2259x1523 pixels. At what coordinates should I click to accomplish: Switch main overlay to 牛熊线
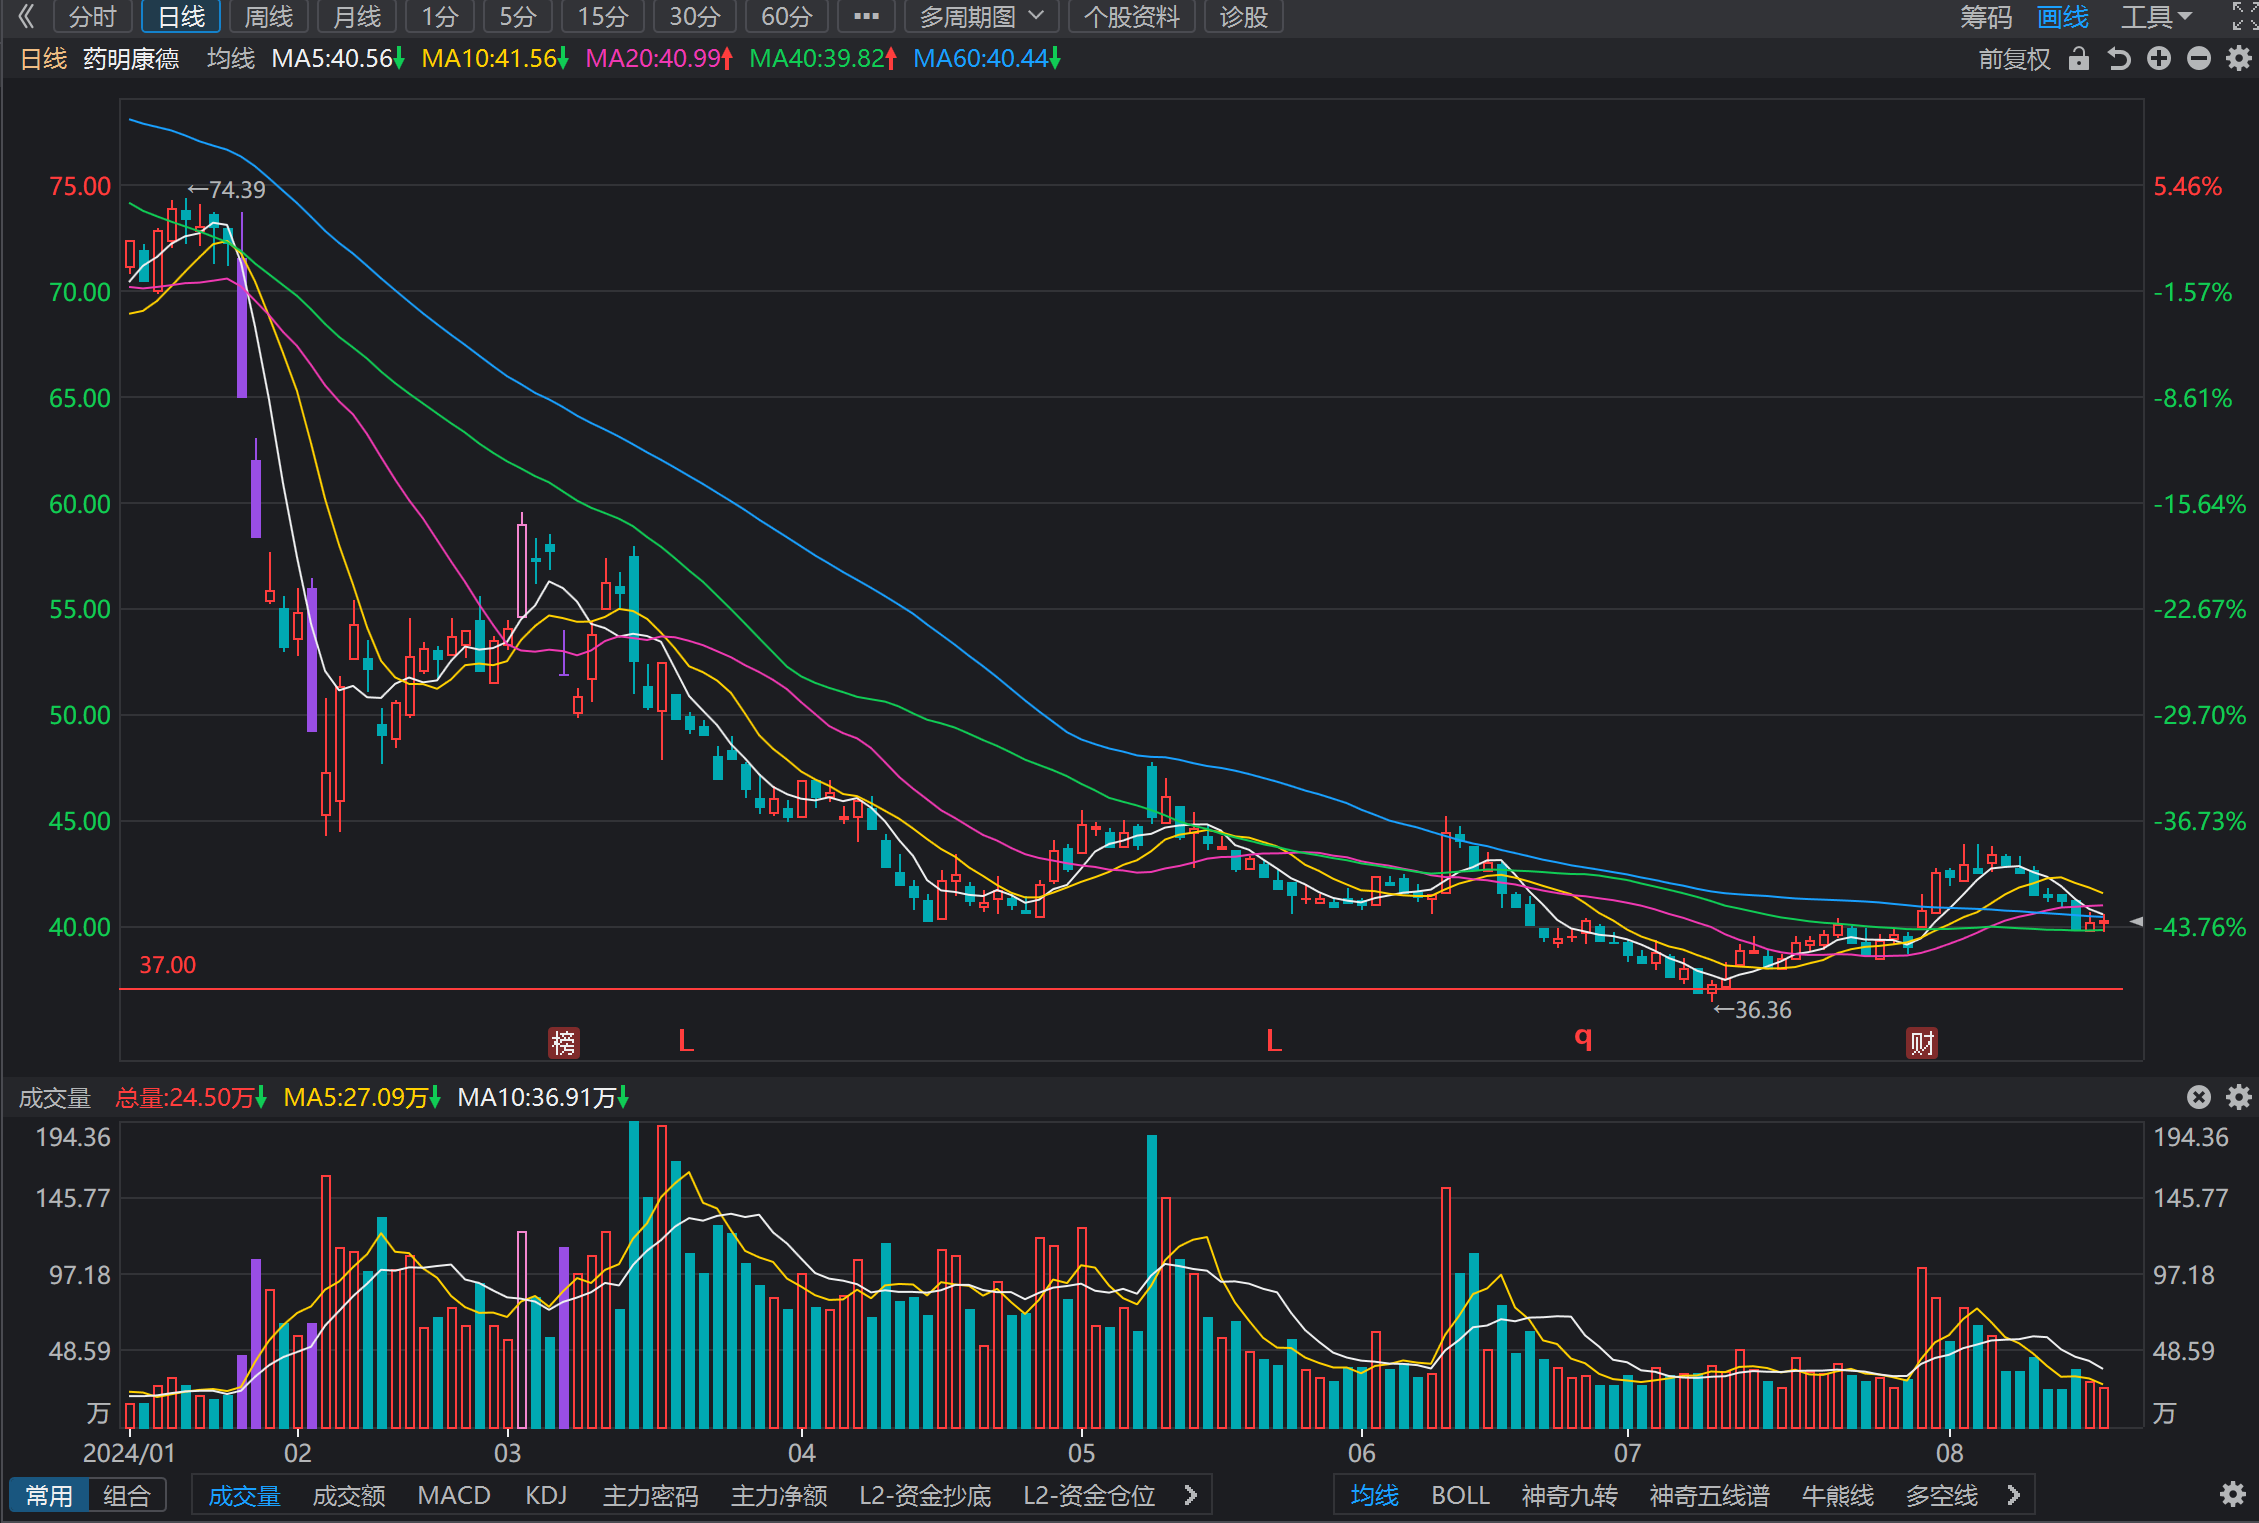(1837, 1495)
